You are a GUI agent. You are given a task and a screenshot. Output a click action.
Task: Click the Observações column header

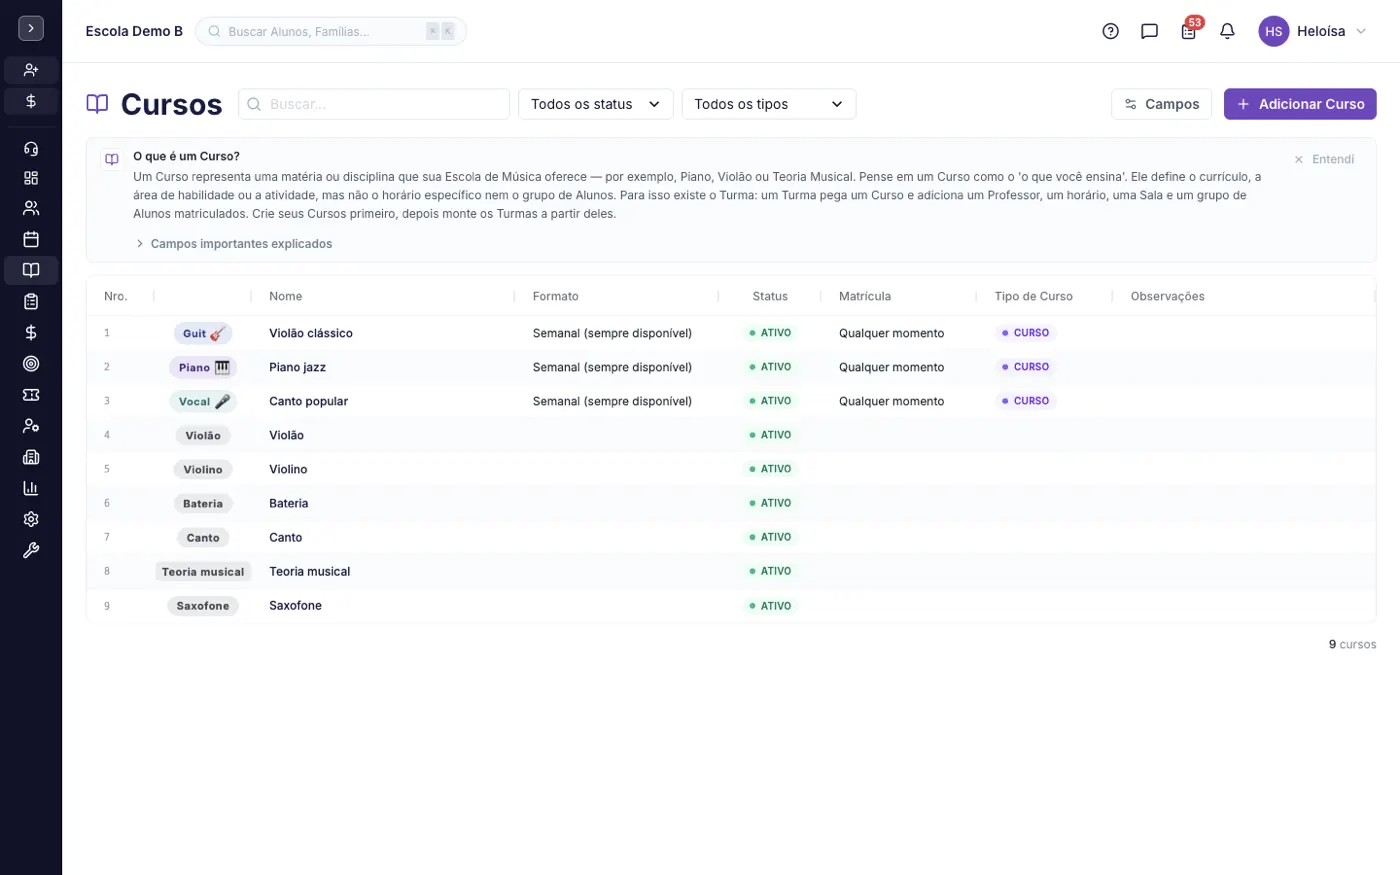coord(1167,296)
